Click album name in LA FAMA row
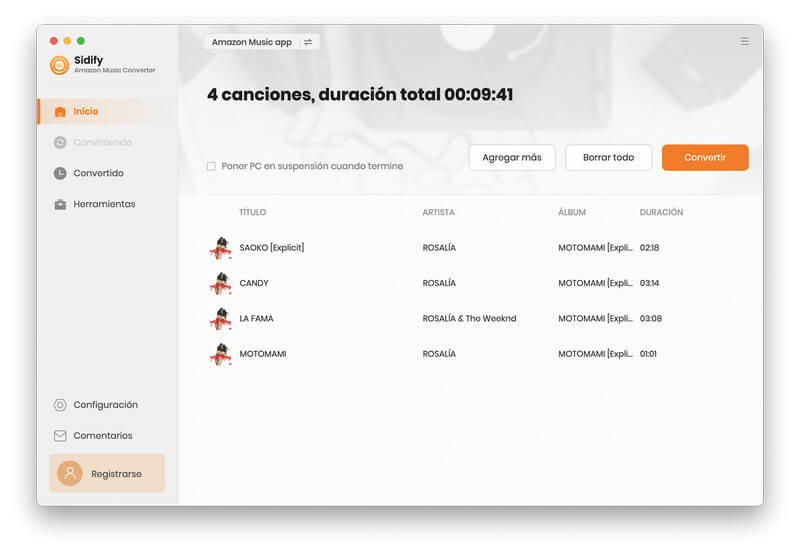800x554 pixels. pos(595,319)
